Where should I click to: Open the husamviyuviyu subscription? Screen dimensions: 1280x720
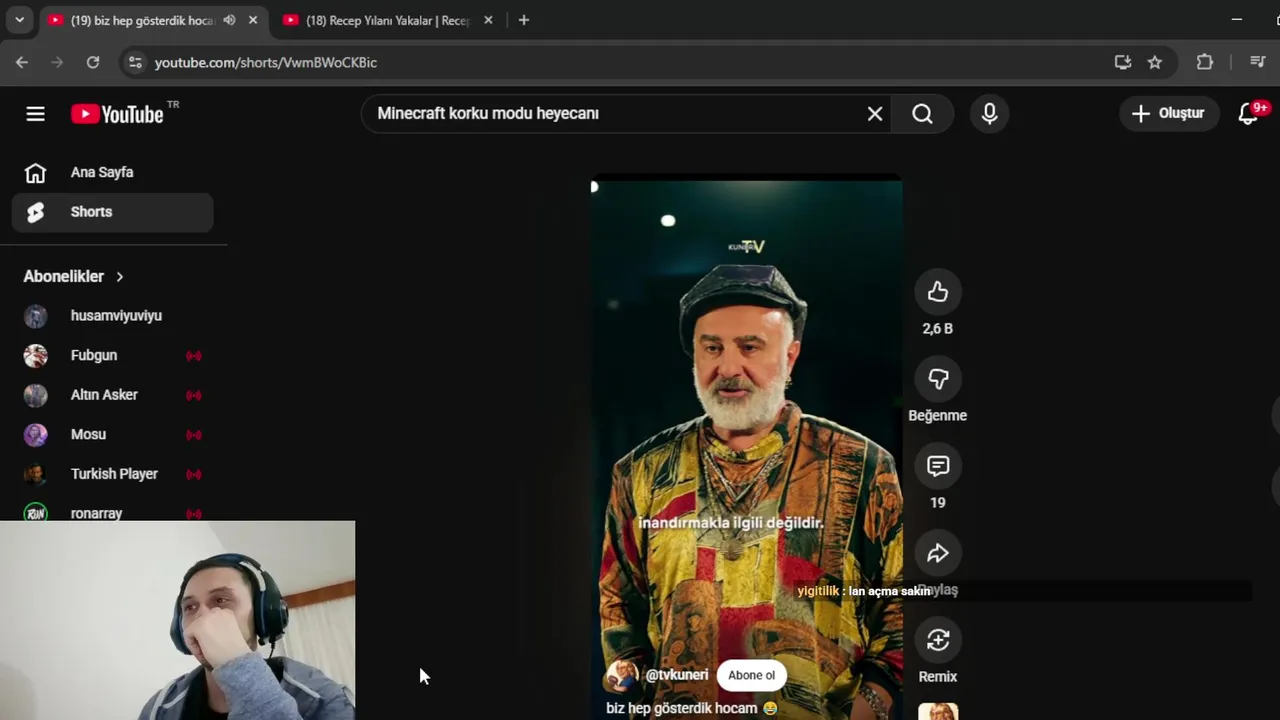pos(112,316)
